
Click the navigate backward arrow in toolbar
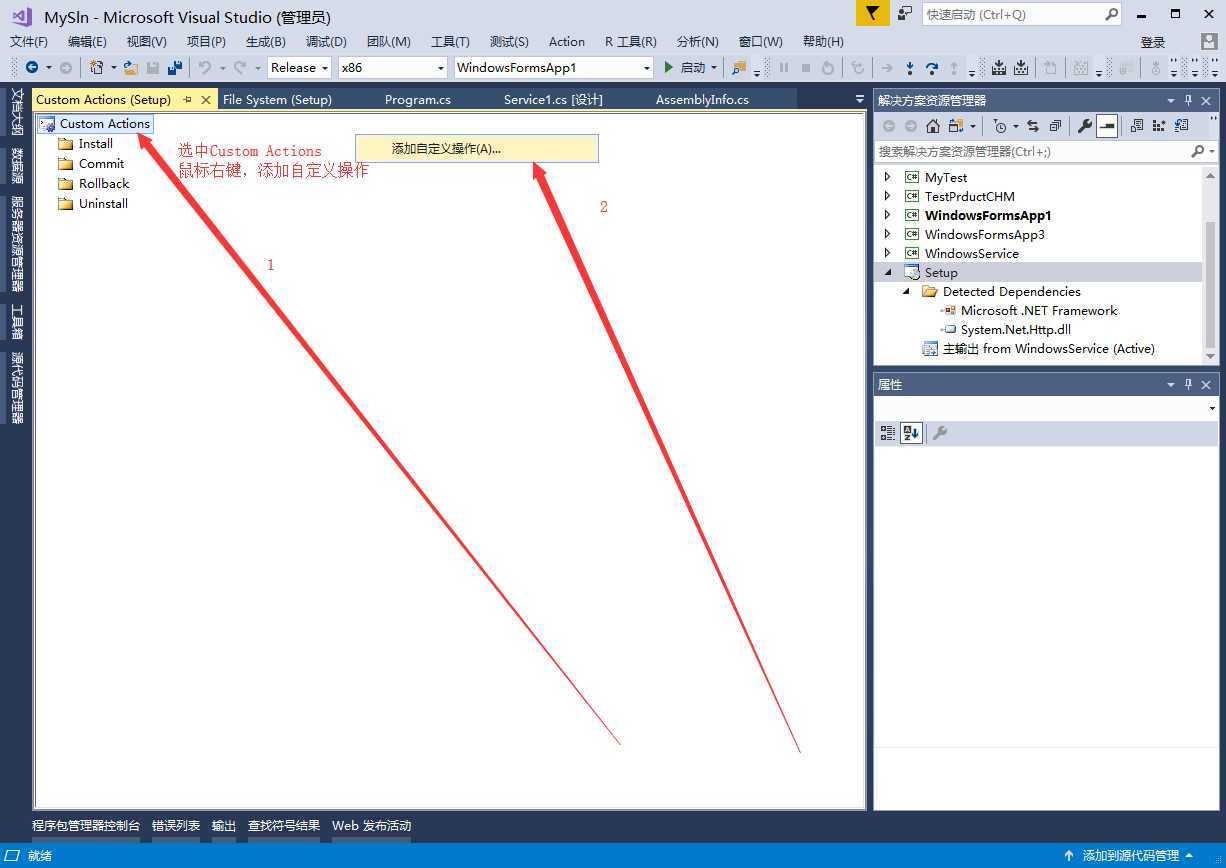coord(32,68)
